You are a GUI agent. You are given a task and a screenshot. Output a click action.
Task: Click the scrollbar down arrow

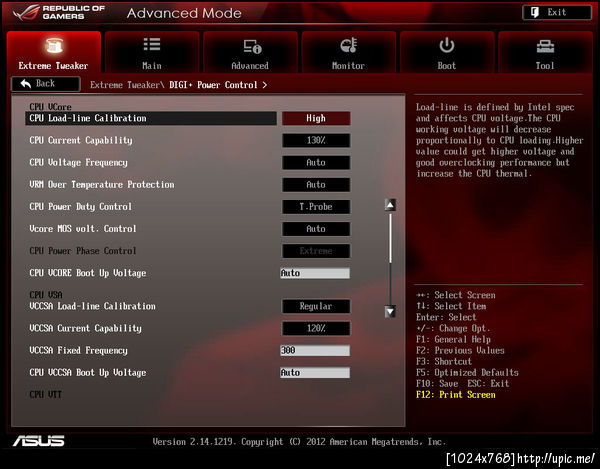pos(390,312)
